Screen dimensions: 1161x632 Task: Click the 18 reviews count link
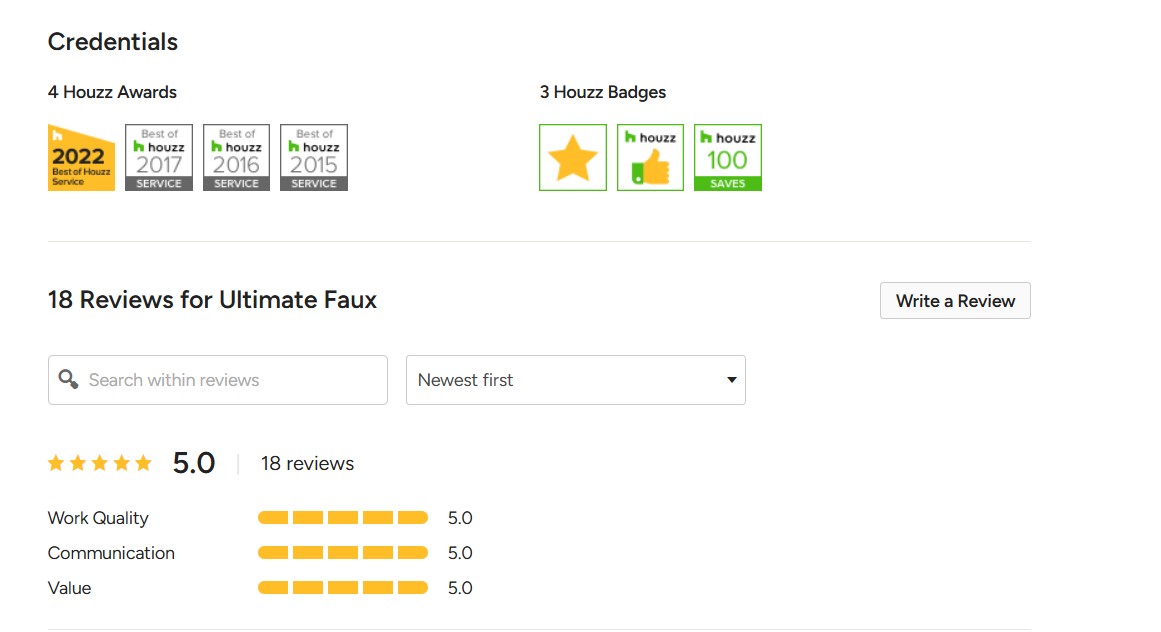(x=307, y=463)
